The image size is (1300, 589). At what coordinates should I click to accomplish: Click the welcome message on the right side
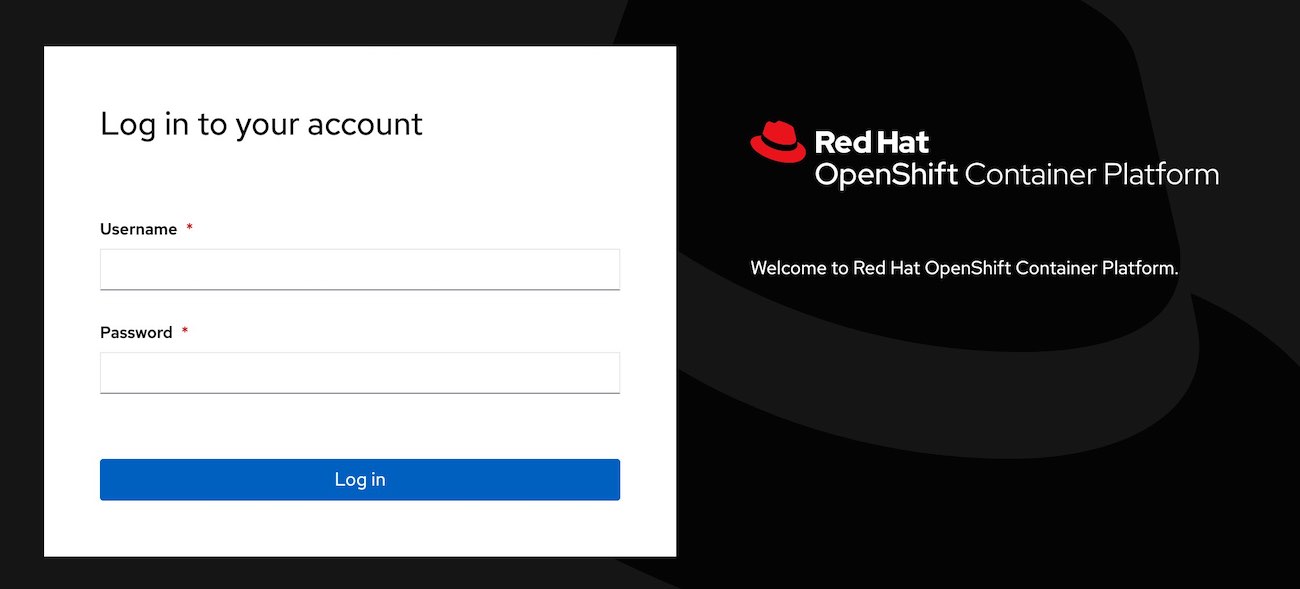click(x=964, y=267)
